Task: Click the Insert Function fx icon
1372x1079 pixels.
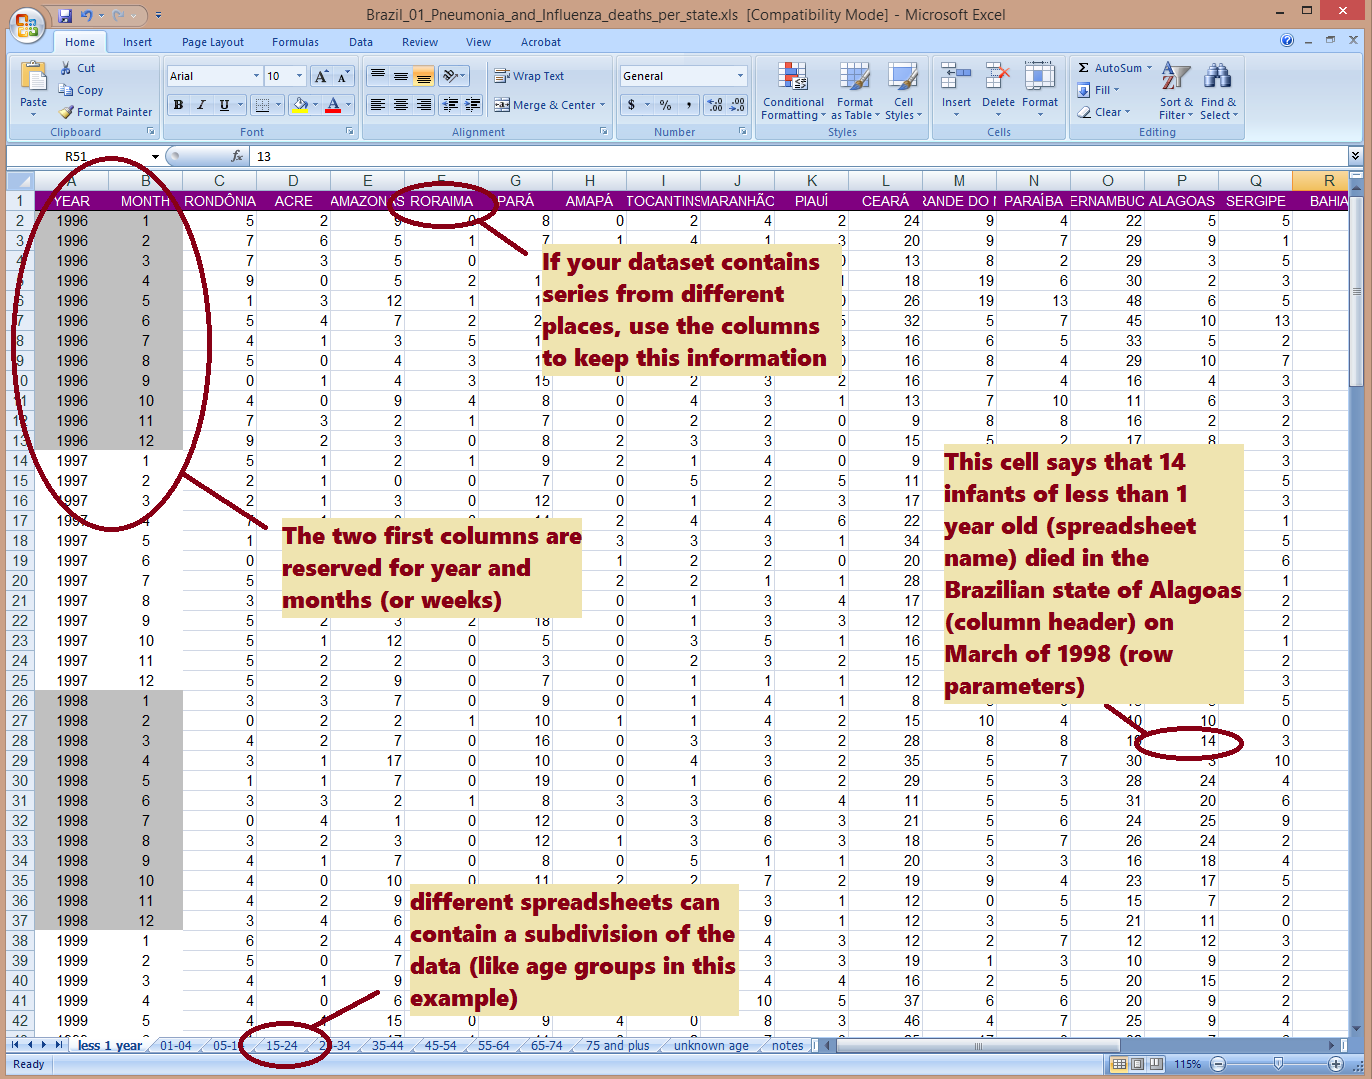Action: (237, 156)
